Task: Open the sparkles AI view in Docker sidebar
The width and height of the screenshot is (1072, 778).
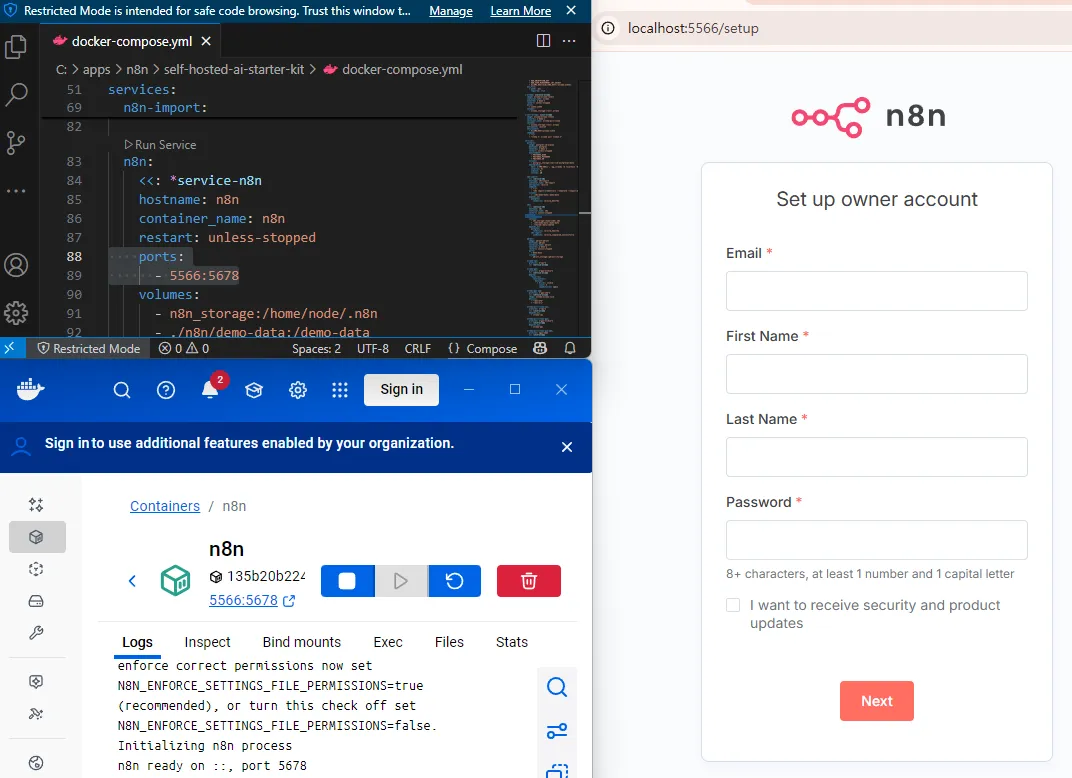Action: click(x=36, y=505)
